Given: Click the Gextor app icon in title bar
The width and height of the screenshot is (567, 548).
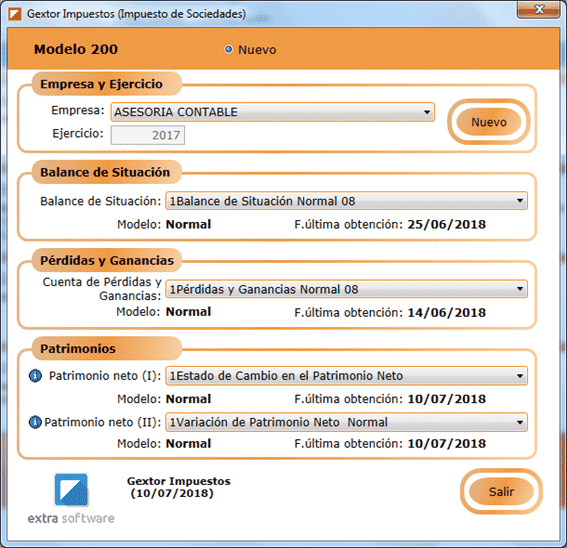Looking at the screenshot, I should coord(15,14).
